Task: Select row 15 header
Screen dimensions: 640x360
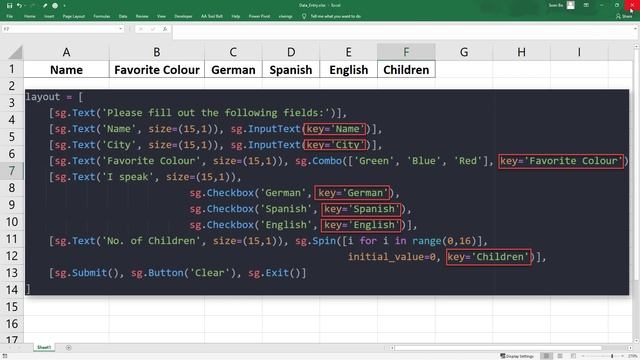Action: (12, 307)
